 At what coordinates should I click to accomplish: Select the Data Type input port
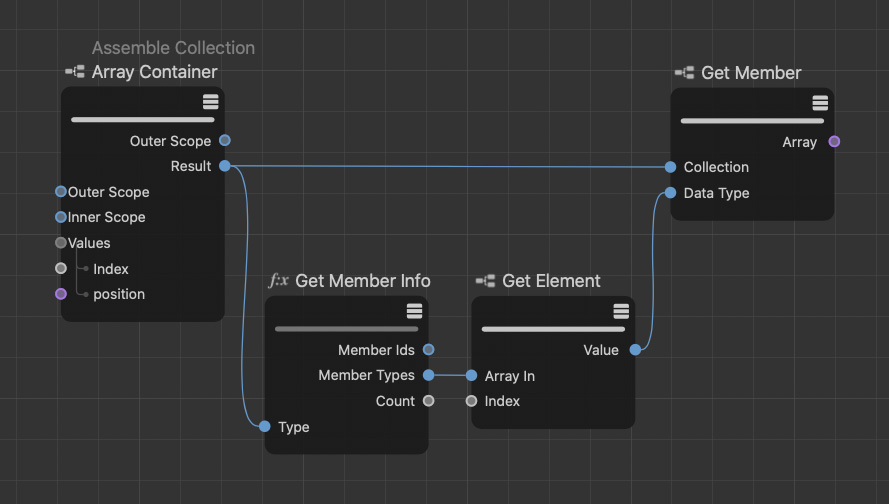[670, 193]
